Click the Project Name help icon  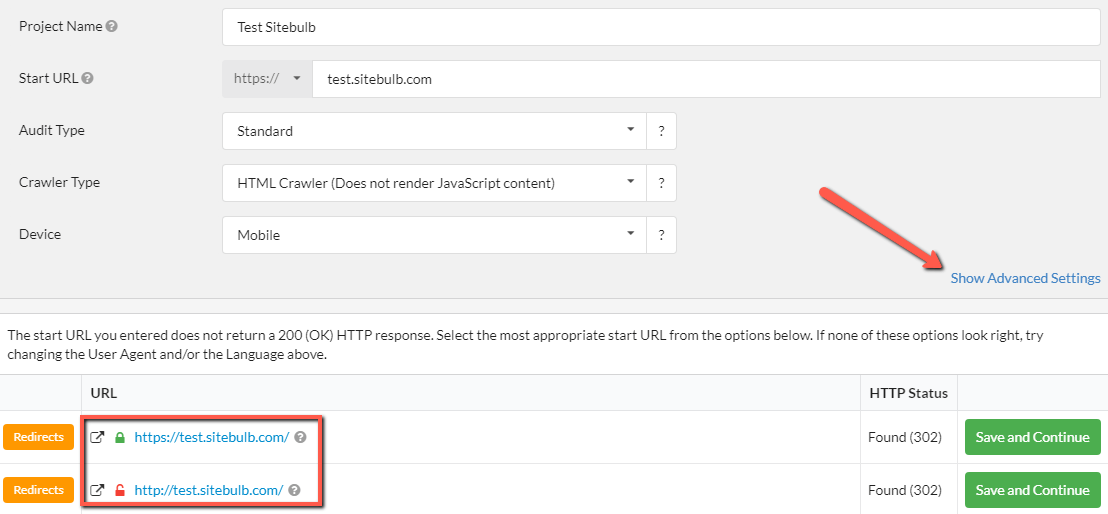pos(112,27)
